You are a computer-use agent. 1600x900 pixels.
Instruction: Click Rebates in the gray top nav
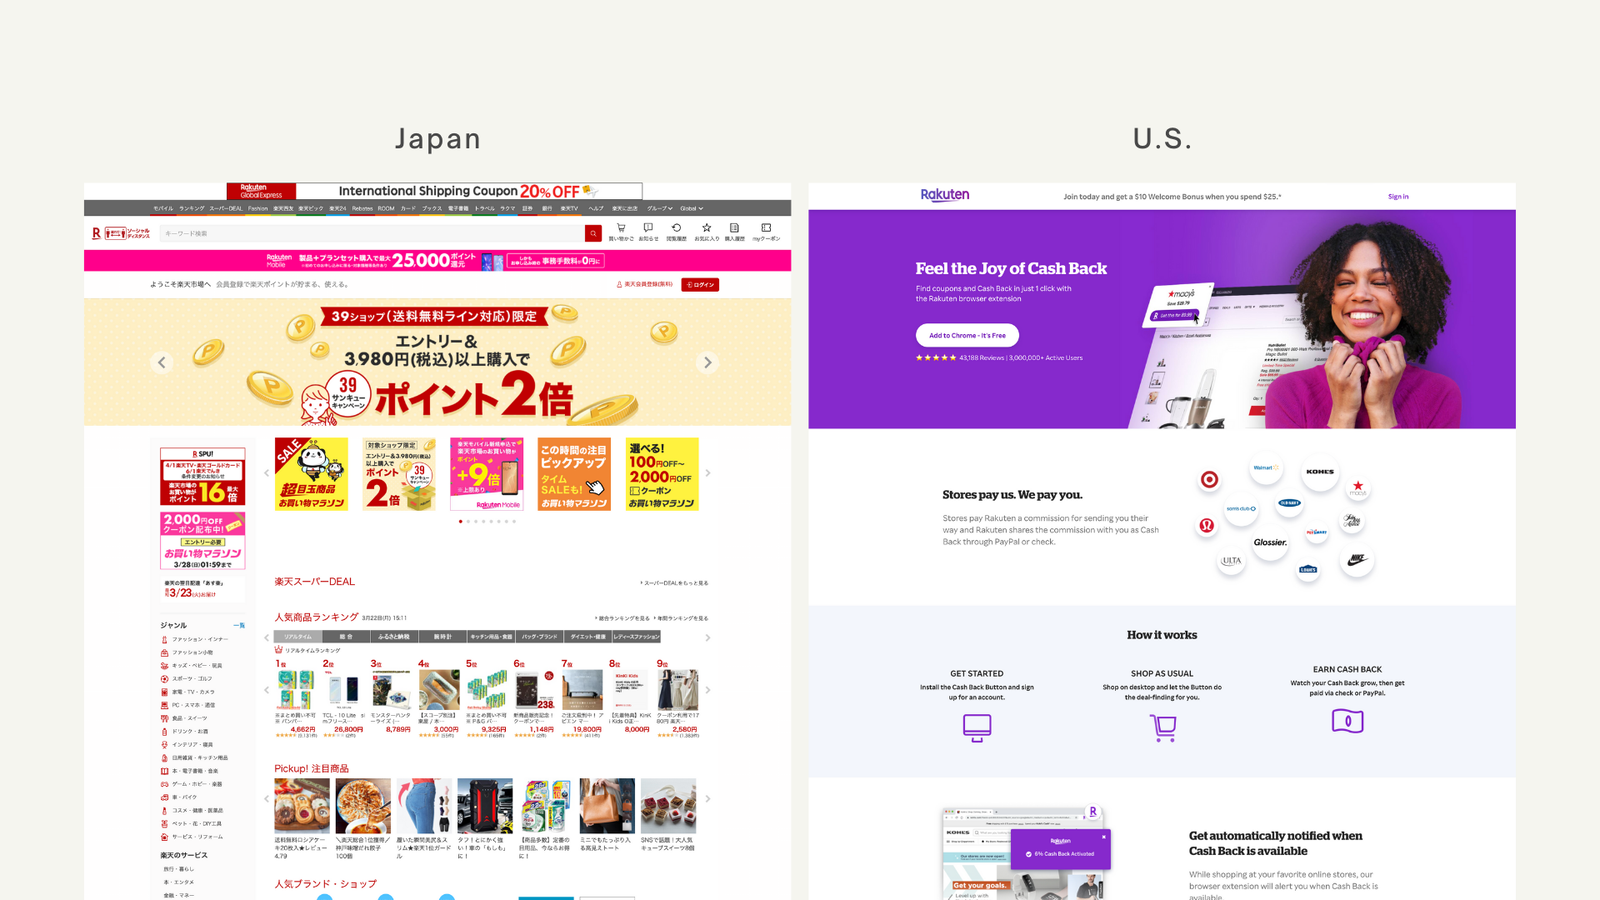pos(362,208)
